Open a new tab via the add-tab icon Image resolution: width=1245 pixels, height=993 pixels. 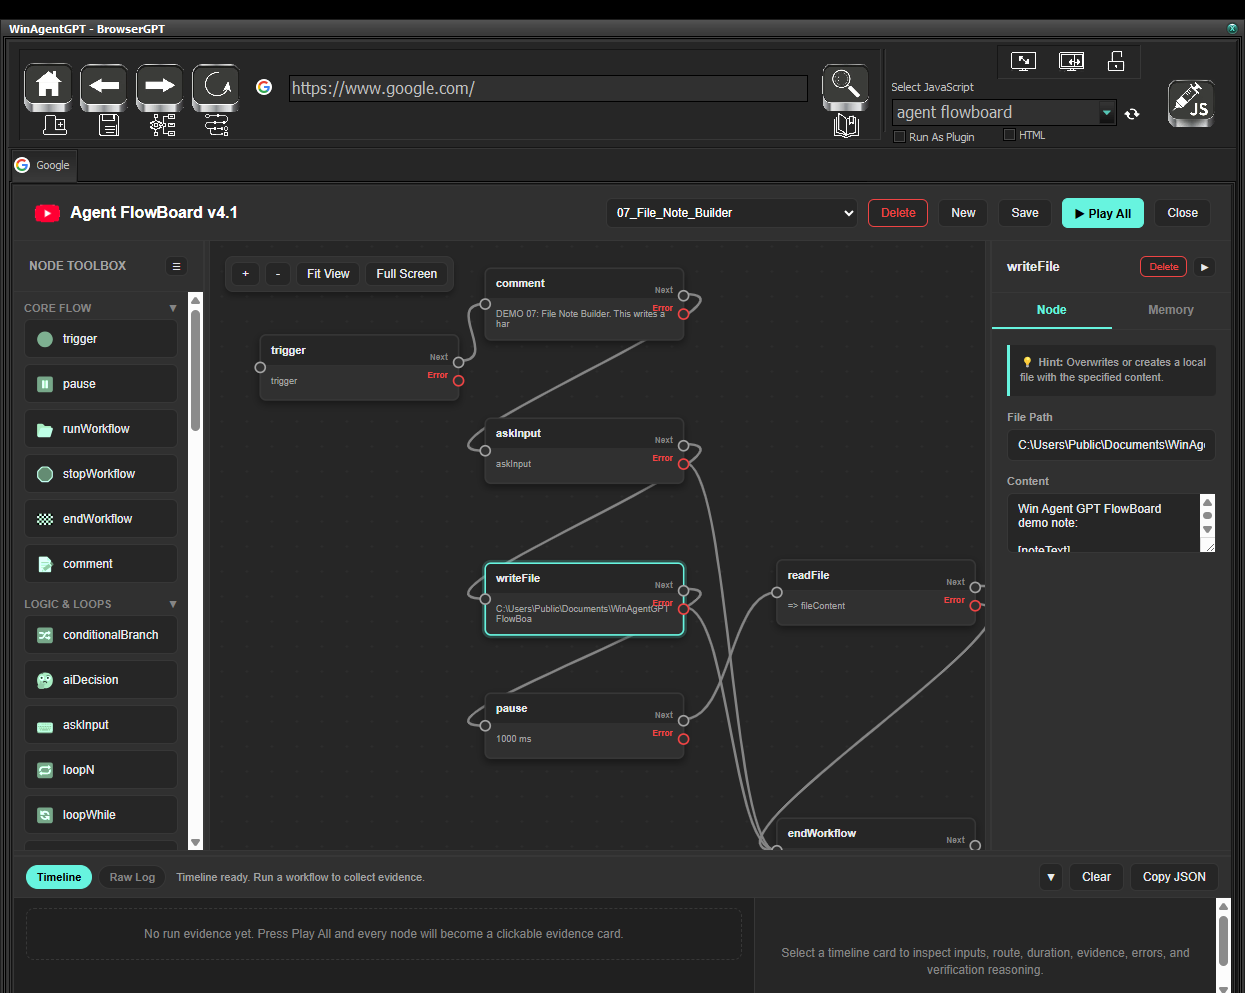(55, 125)
